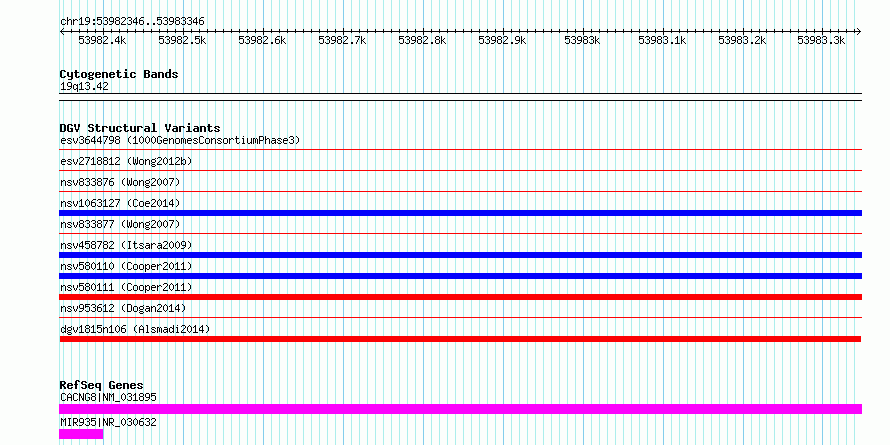Open variant nsv953612 (Dogan2014)
The width and height of the screenshot is (890, 445).
click(x=123, y=308)
